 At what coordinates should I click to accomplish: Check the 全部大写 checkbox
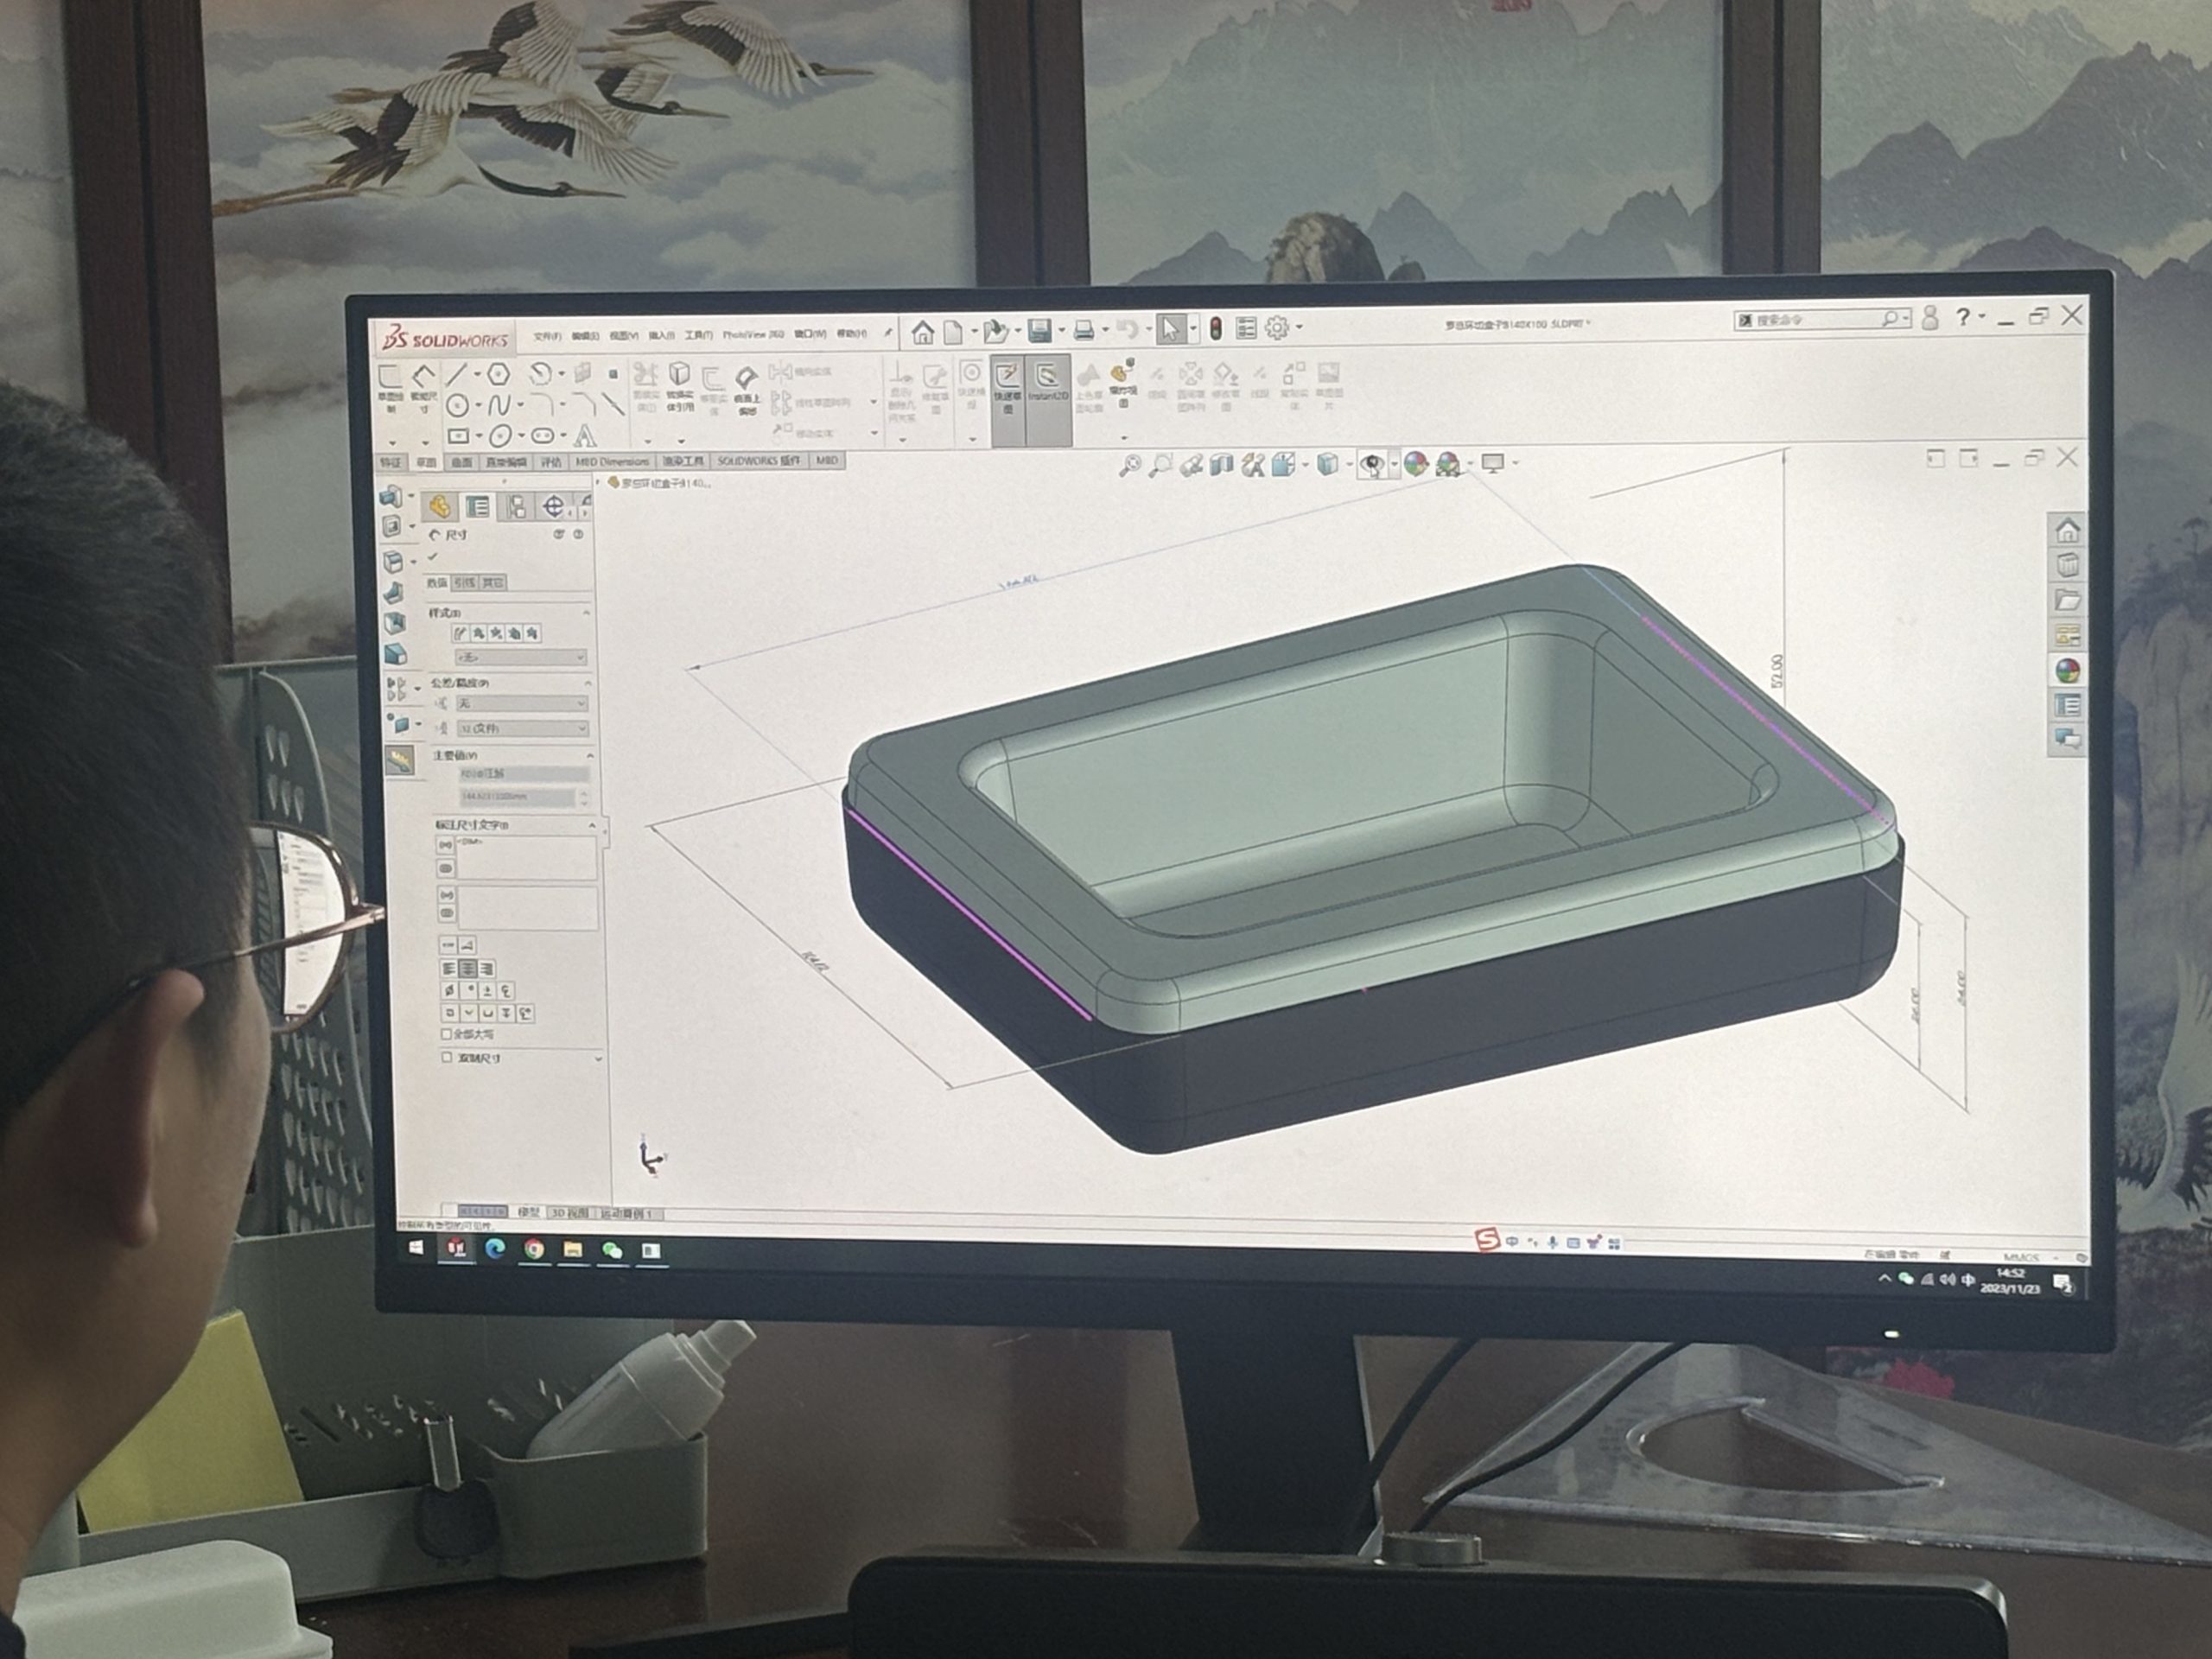(x=447, y=1034)
